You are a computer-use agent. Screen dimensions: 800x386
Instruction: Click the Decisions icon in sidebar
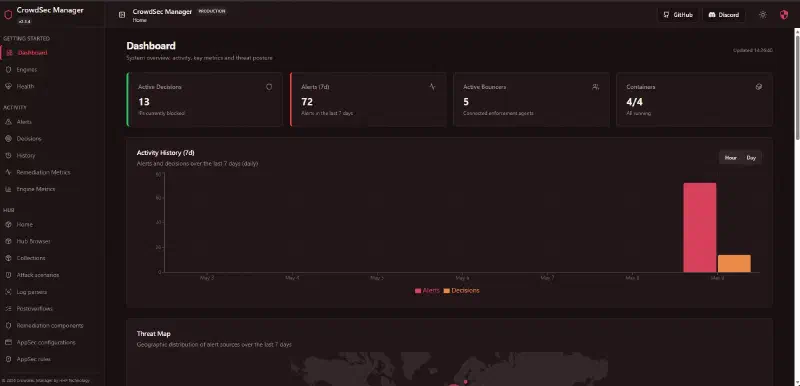point(8,139)
